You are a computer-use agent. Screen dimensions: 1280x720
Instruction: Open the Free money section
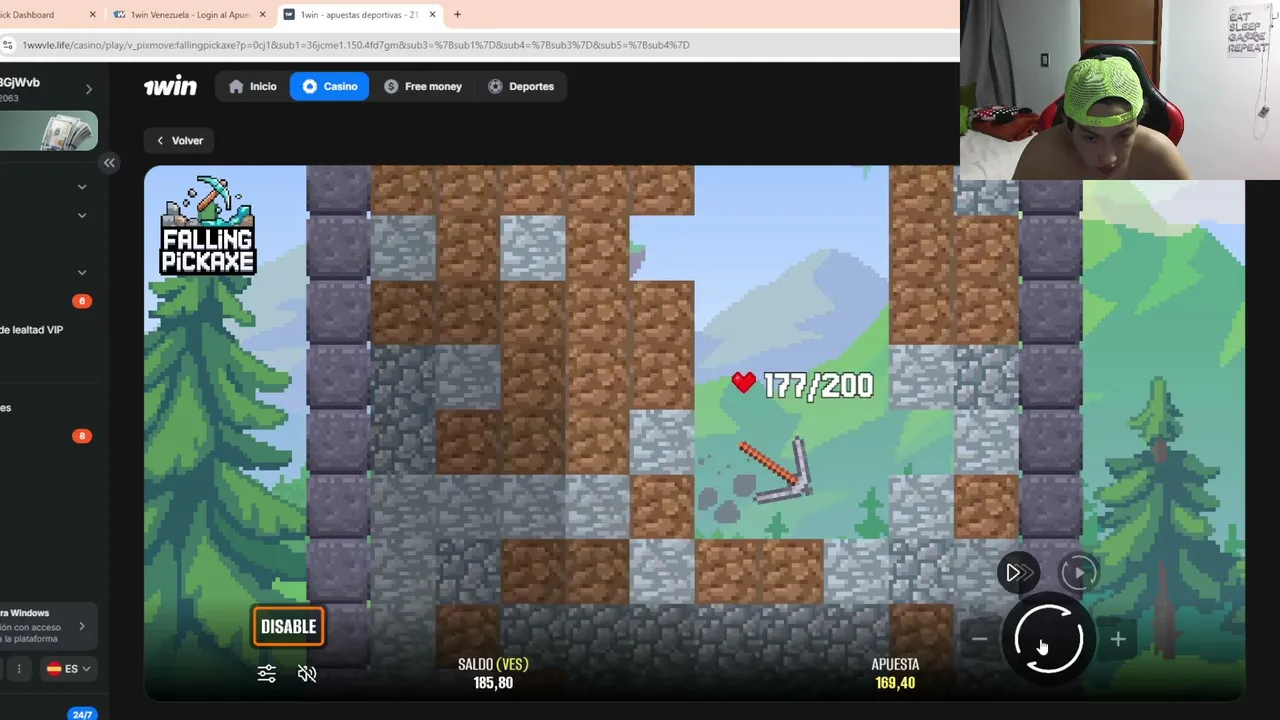coord(423,86)
